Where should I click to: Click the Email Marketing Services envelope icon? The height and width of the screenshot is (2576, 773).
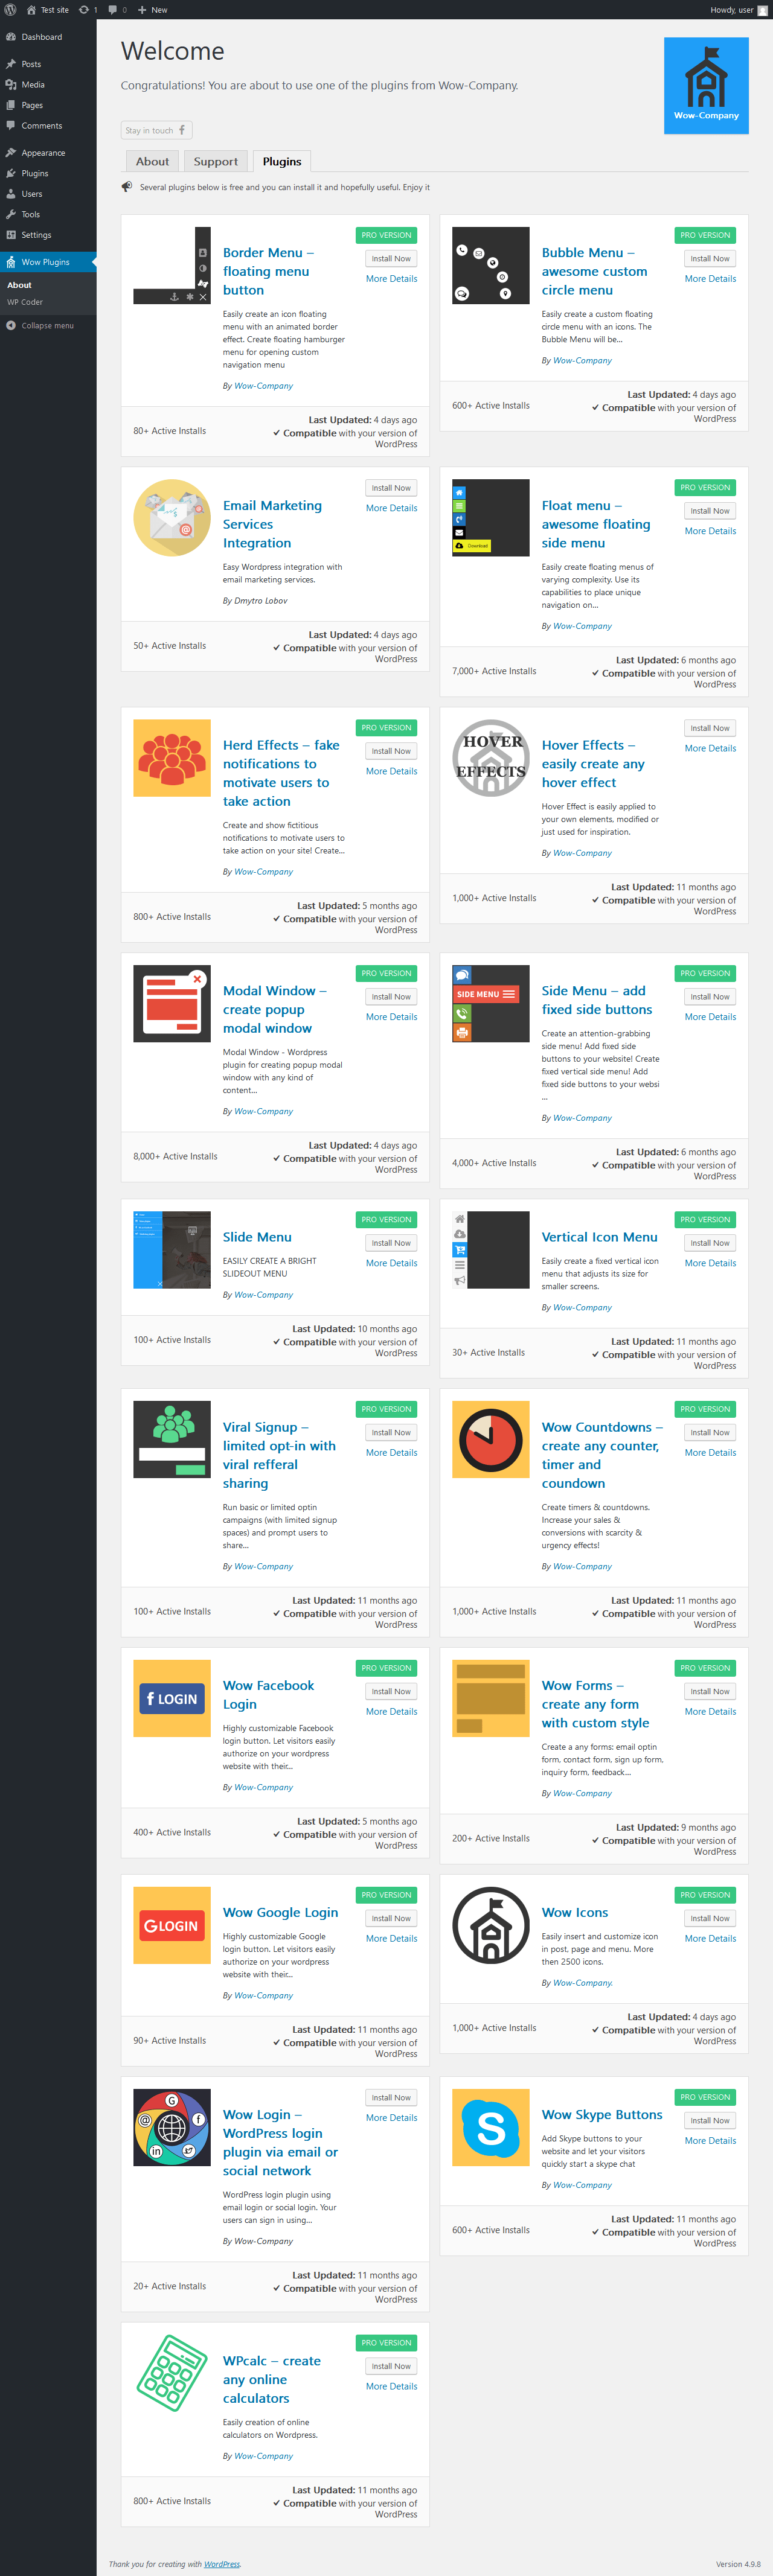click(172, 518)
